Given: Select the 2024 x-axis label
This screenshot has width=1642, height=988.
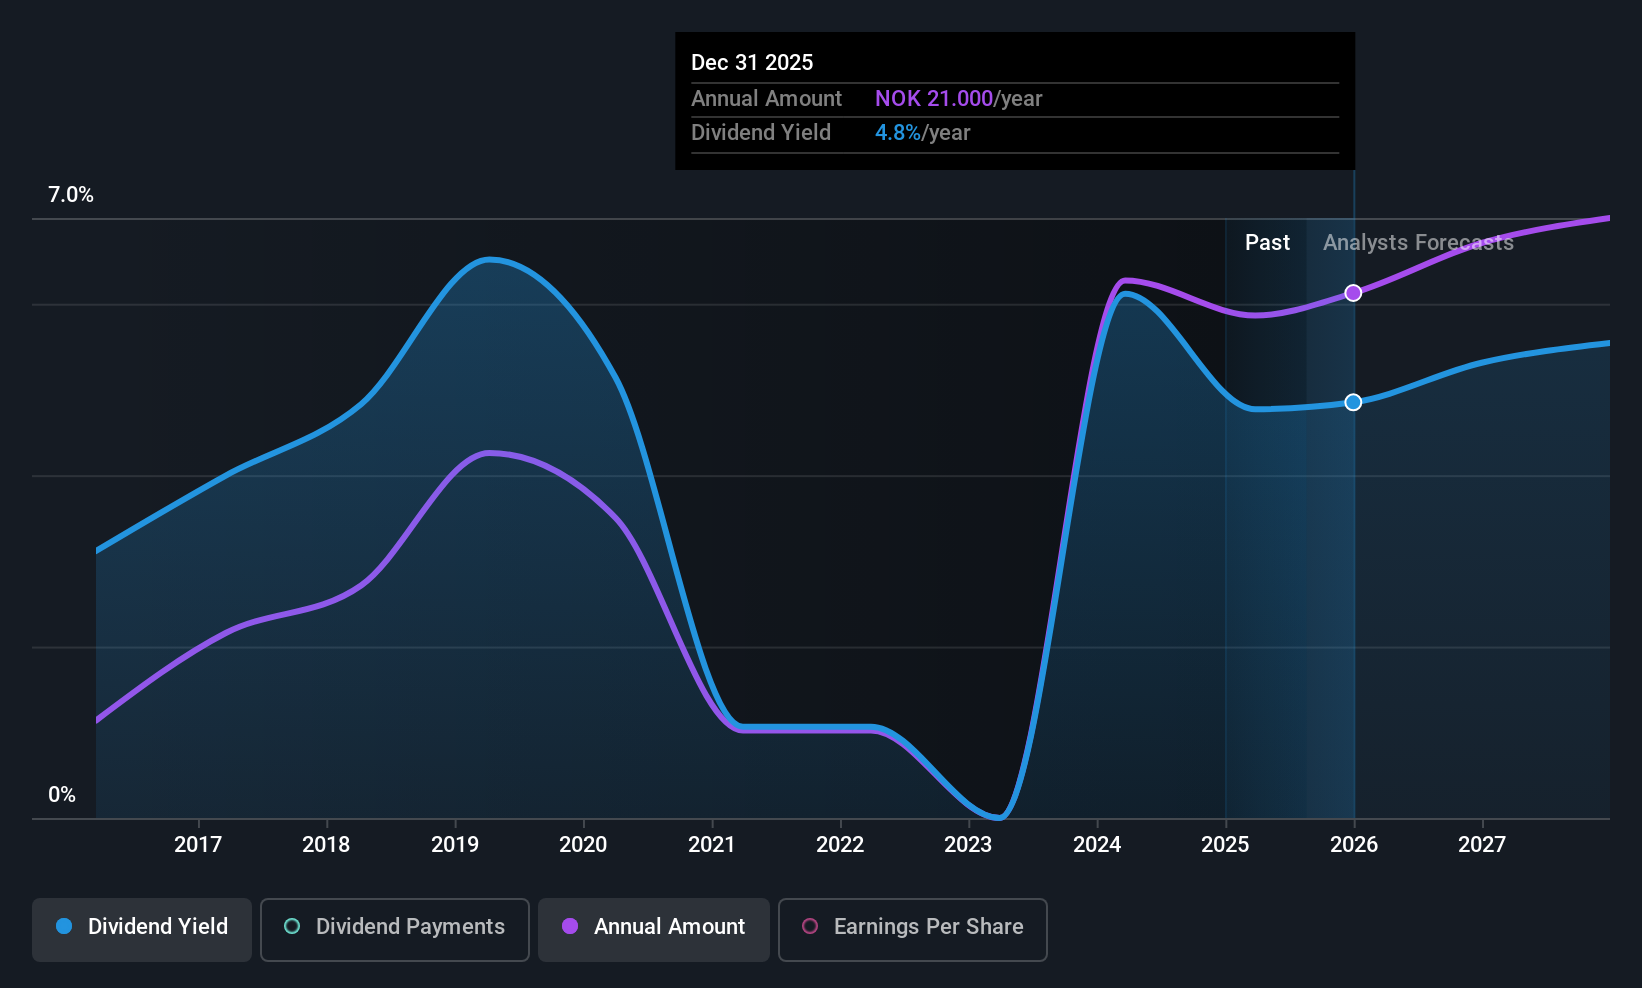Looking at the screenshot, I should [x=1097, y=844].
